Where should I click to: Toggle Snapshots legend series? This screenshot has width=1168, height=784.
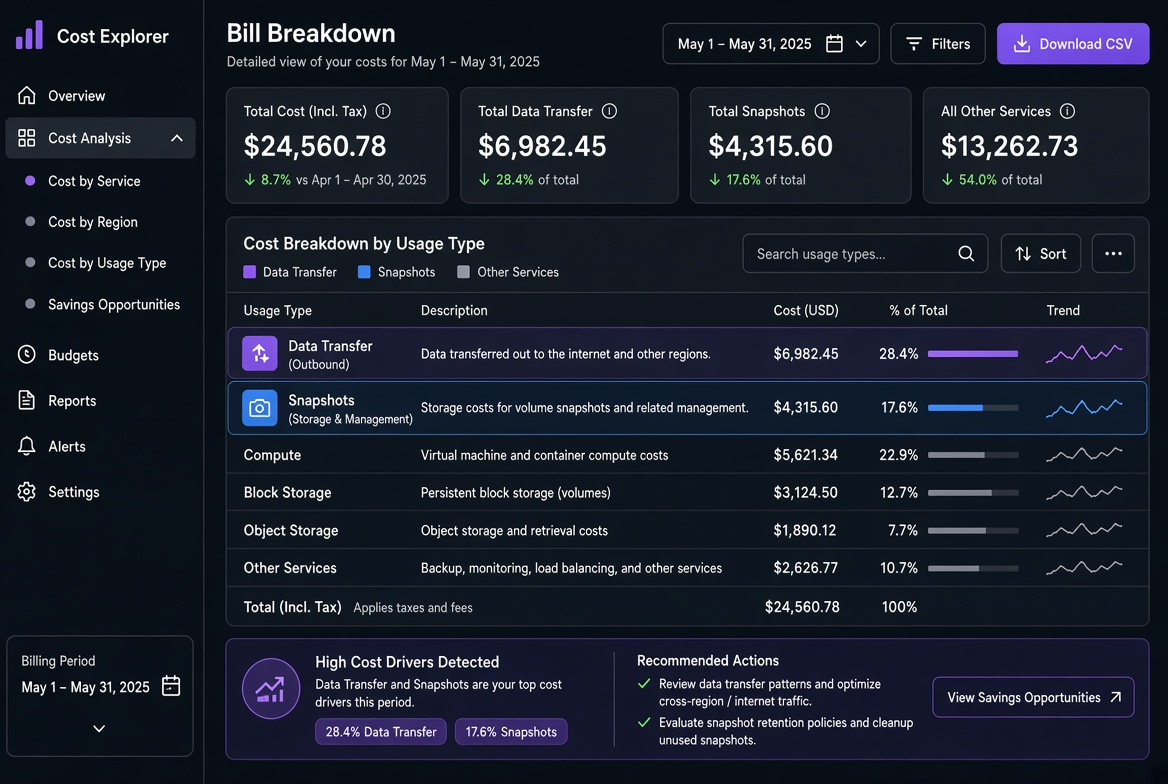pyautogui.click(x=396, y=272)
